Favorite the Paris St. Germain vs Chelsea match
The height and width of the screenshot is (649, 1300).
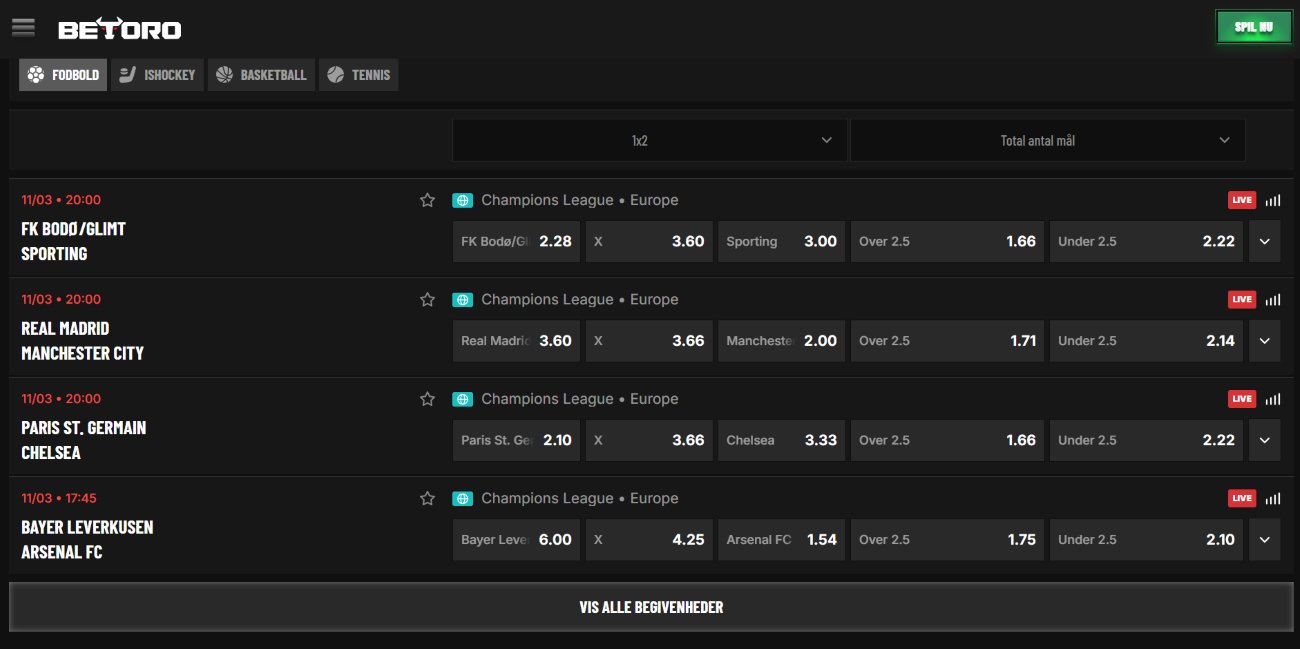(427, 398)
